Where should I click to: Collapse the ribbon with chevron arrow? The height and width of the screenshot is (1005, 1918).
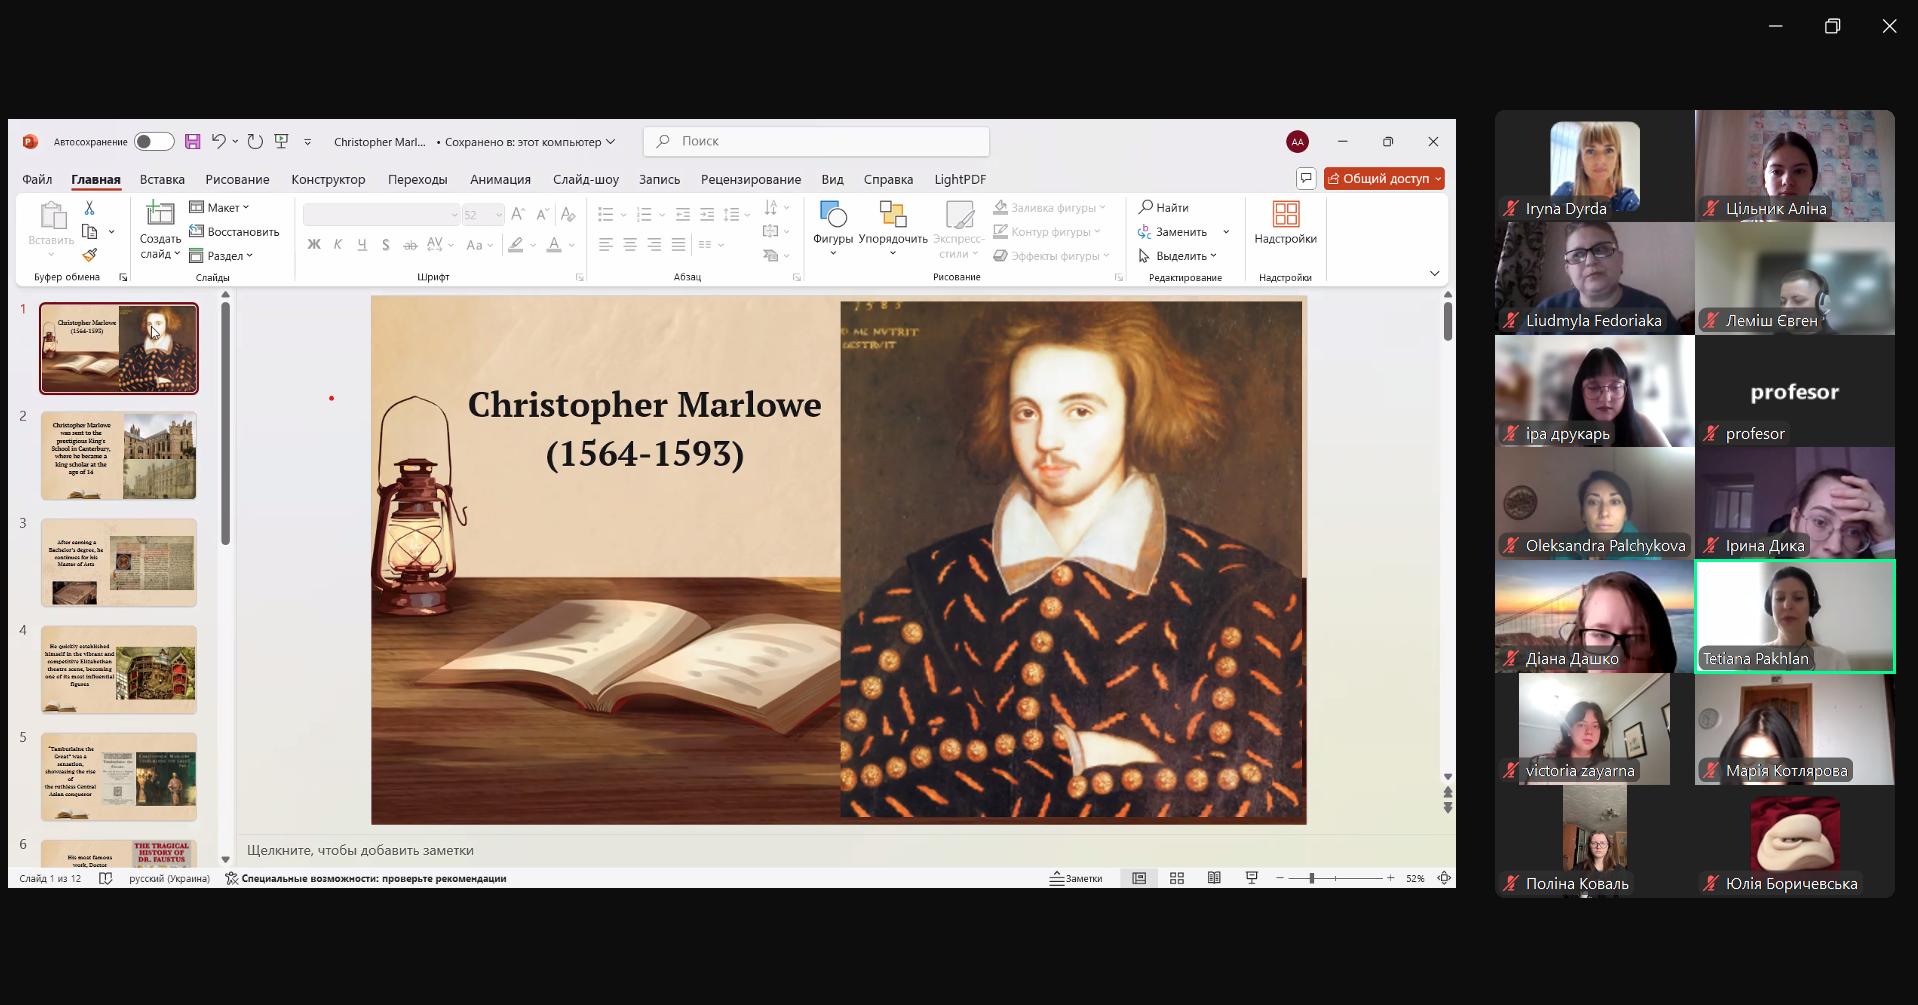(x=1434, y=274)
